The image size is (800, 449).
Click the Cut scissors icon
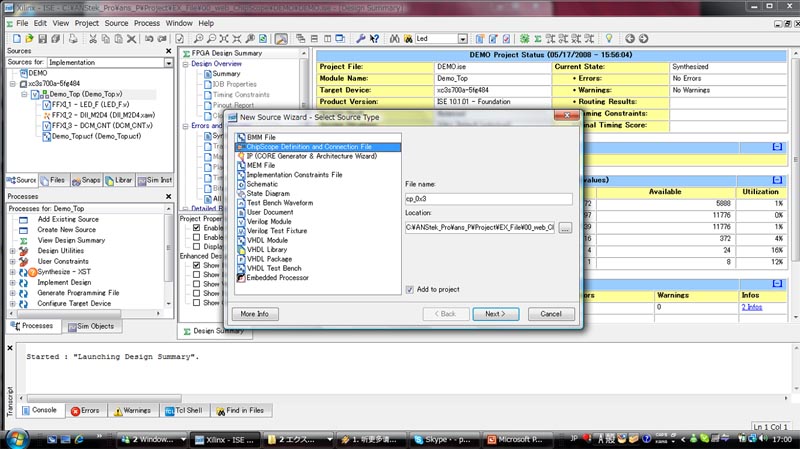(x=92, y=39)
